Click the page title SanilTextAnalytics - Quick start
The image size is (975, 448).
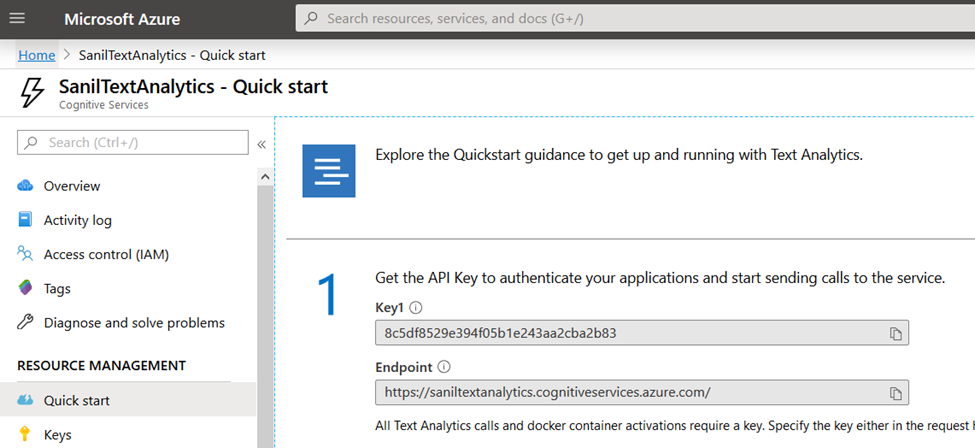coord(193,86)
